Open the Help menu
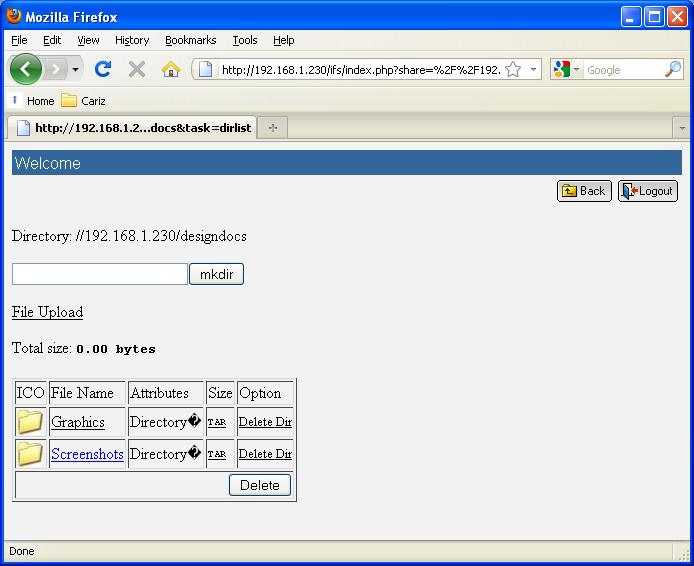 coord(283,40)
